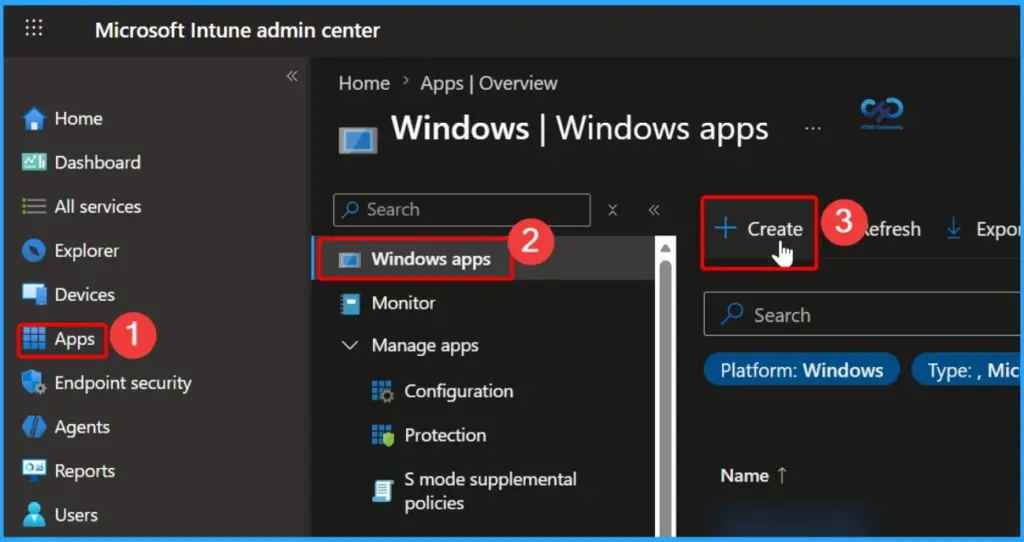Click the apps list Search field

(863, 314)
